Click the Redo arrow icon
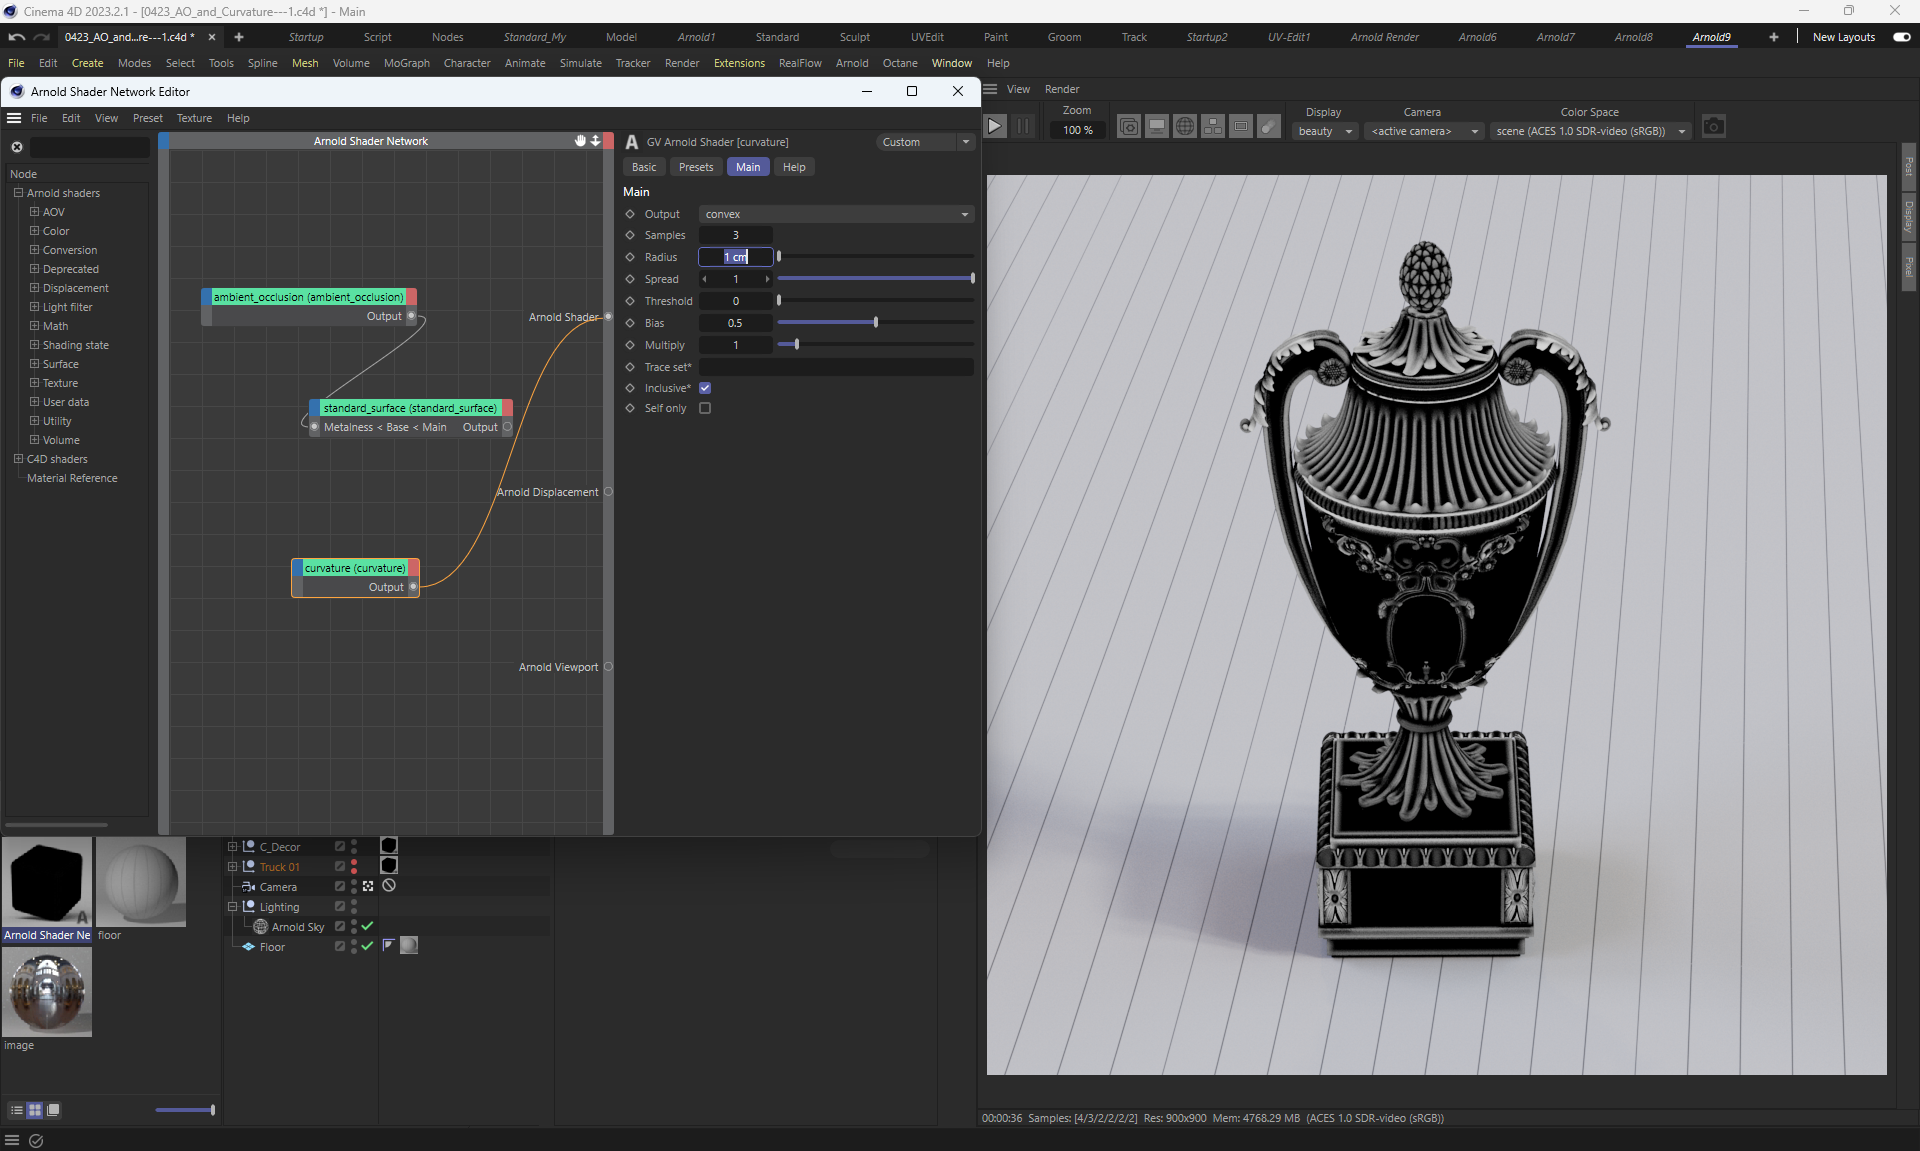 (42, 37)
